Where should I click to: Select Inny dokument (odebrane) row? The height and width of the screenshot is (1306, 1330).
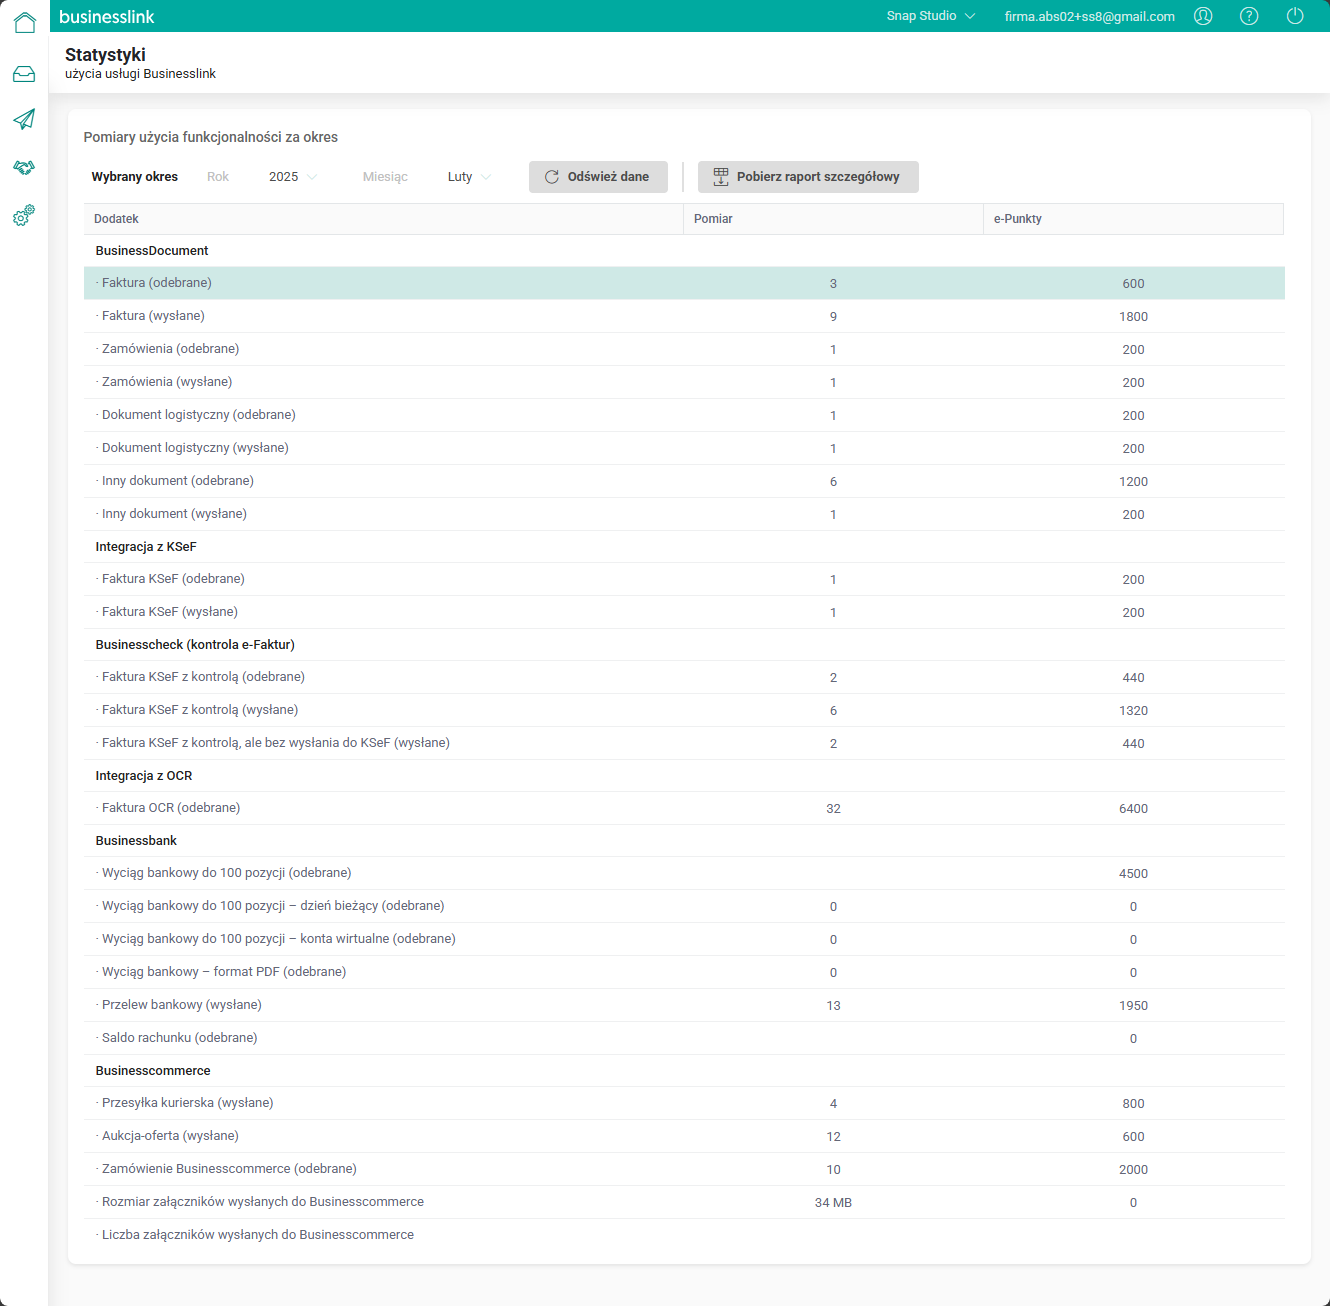[x=684, y=481]
